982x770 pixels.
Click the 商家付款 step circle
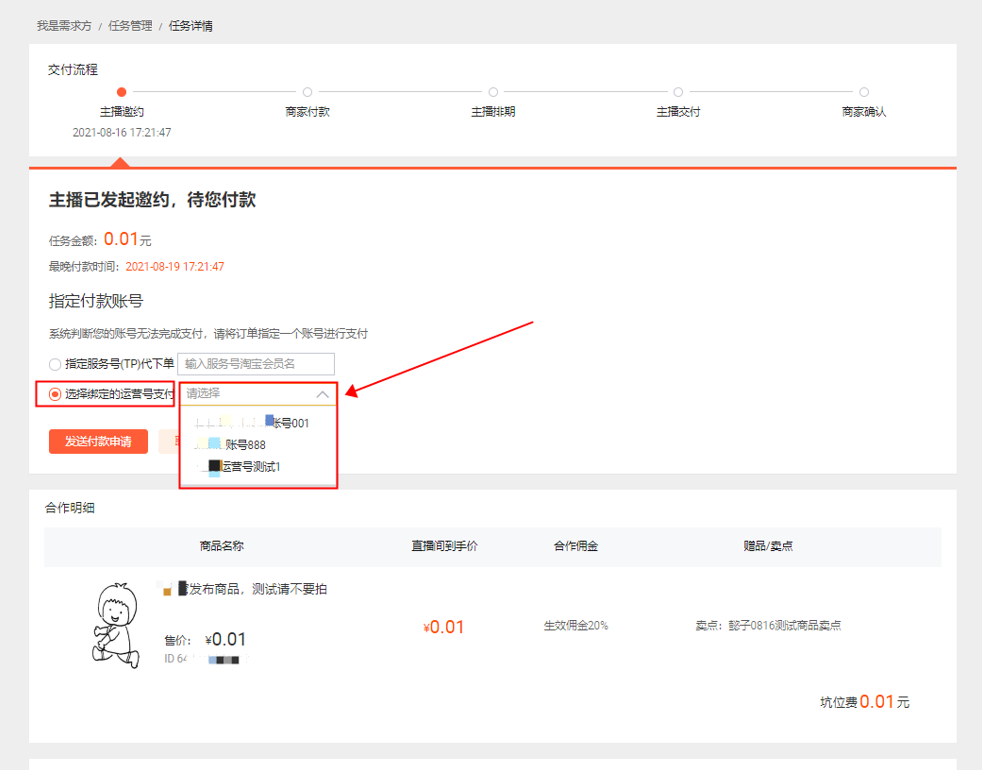[x=308, y=92]
